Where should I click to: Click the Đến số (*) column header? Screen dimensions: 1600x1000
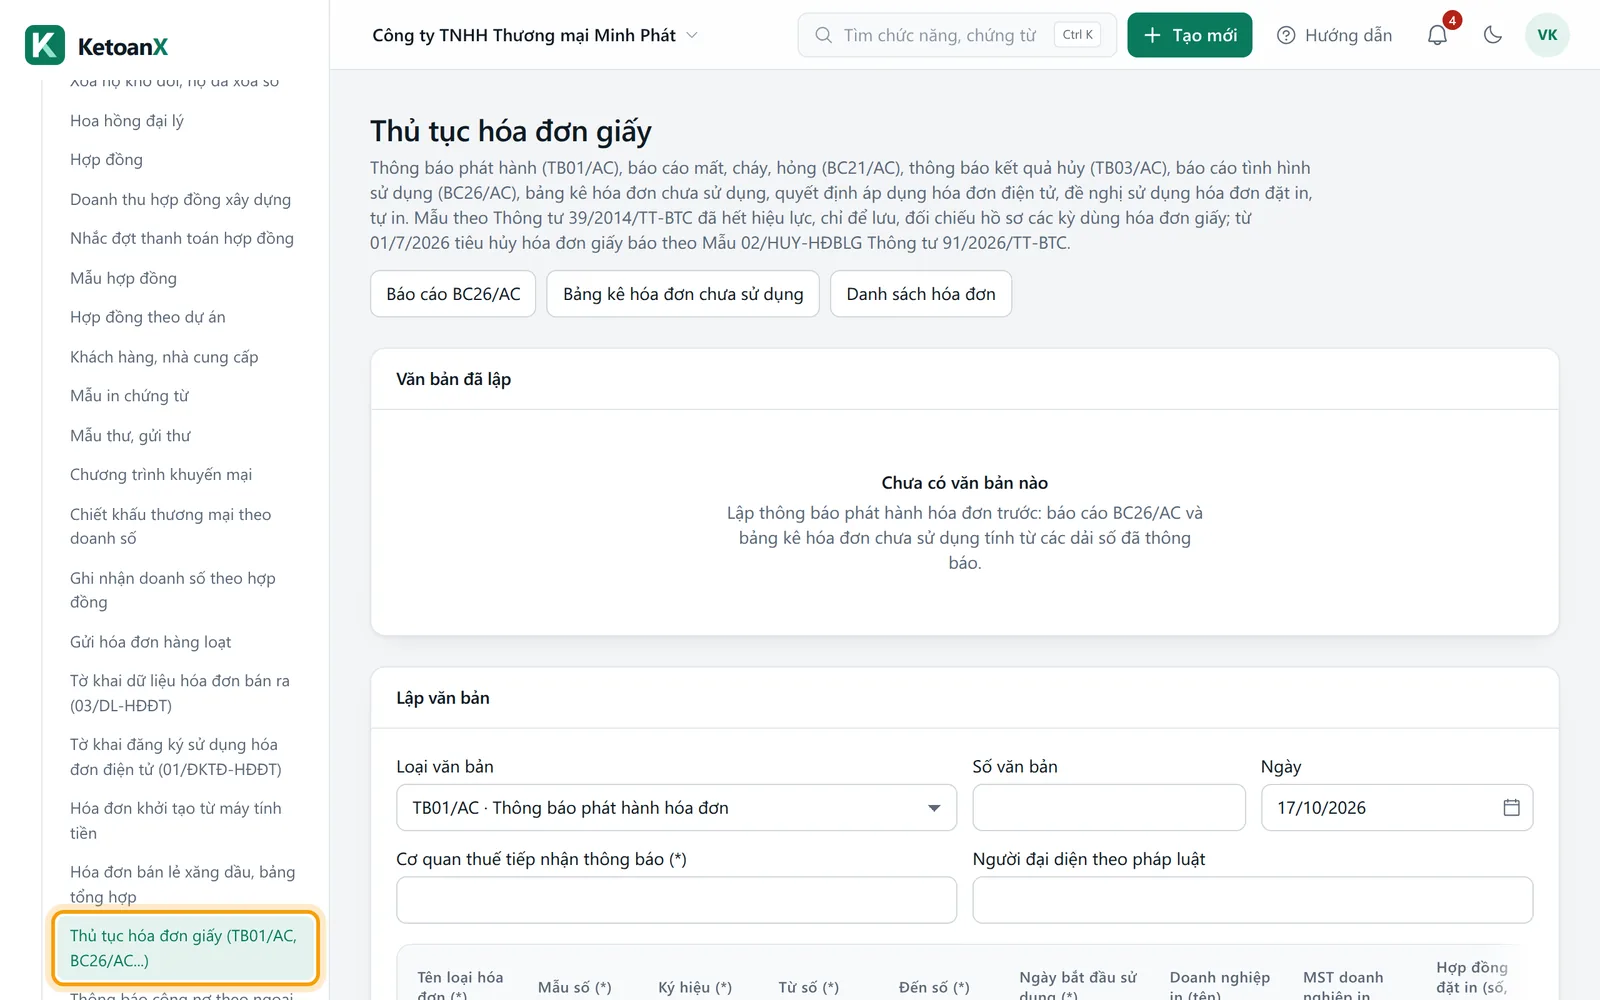[934, 987]
